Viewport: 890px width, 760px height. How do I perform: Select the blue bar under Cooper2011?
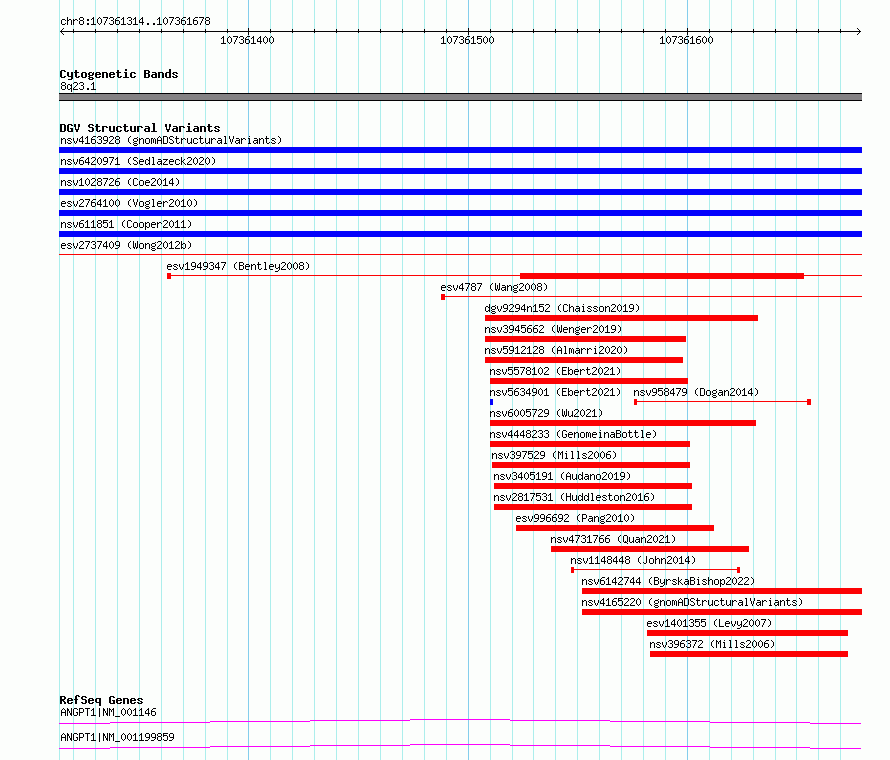460,234
